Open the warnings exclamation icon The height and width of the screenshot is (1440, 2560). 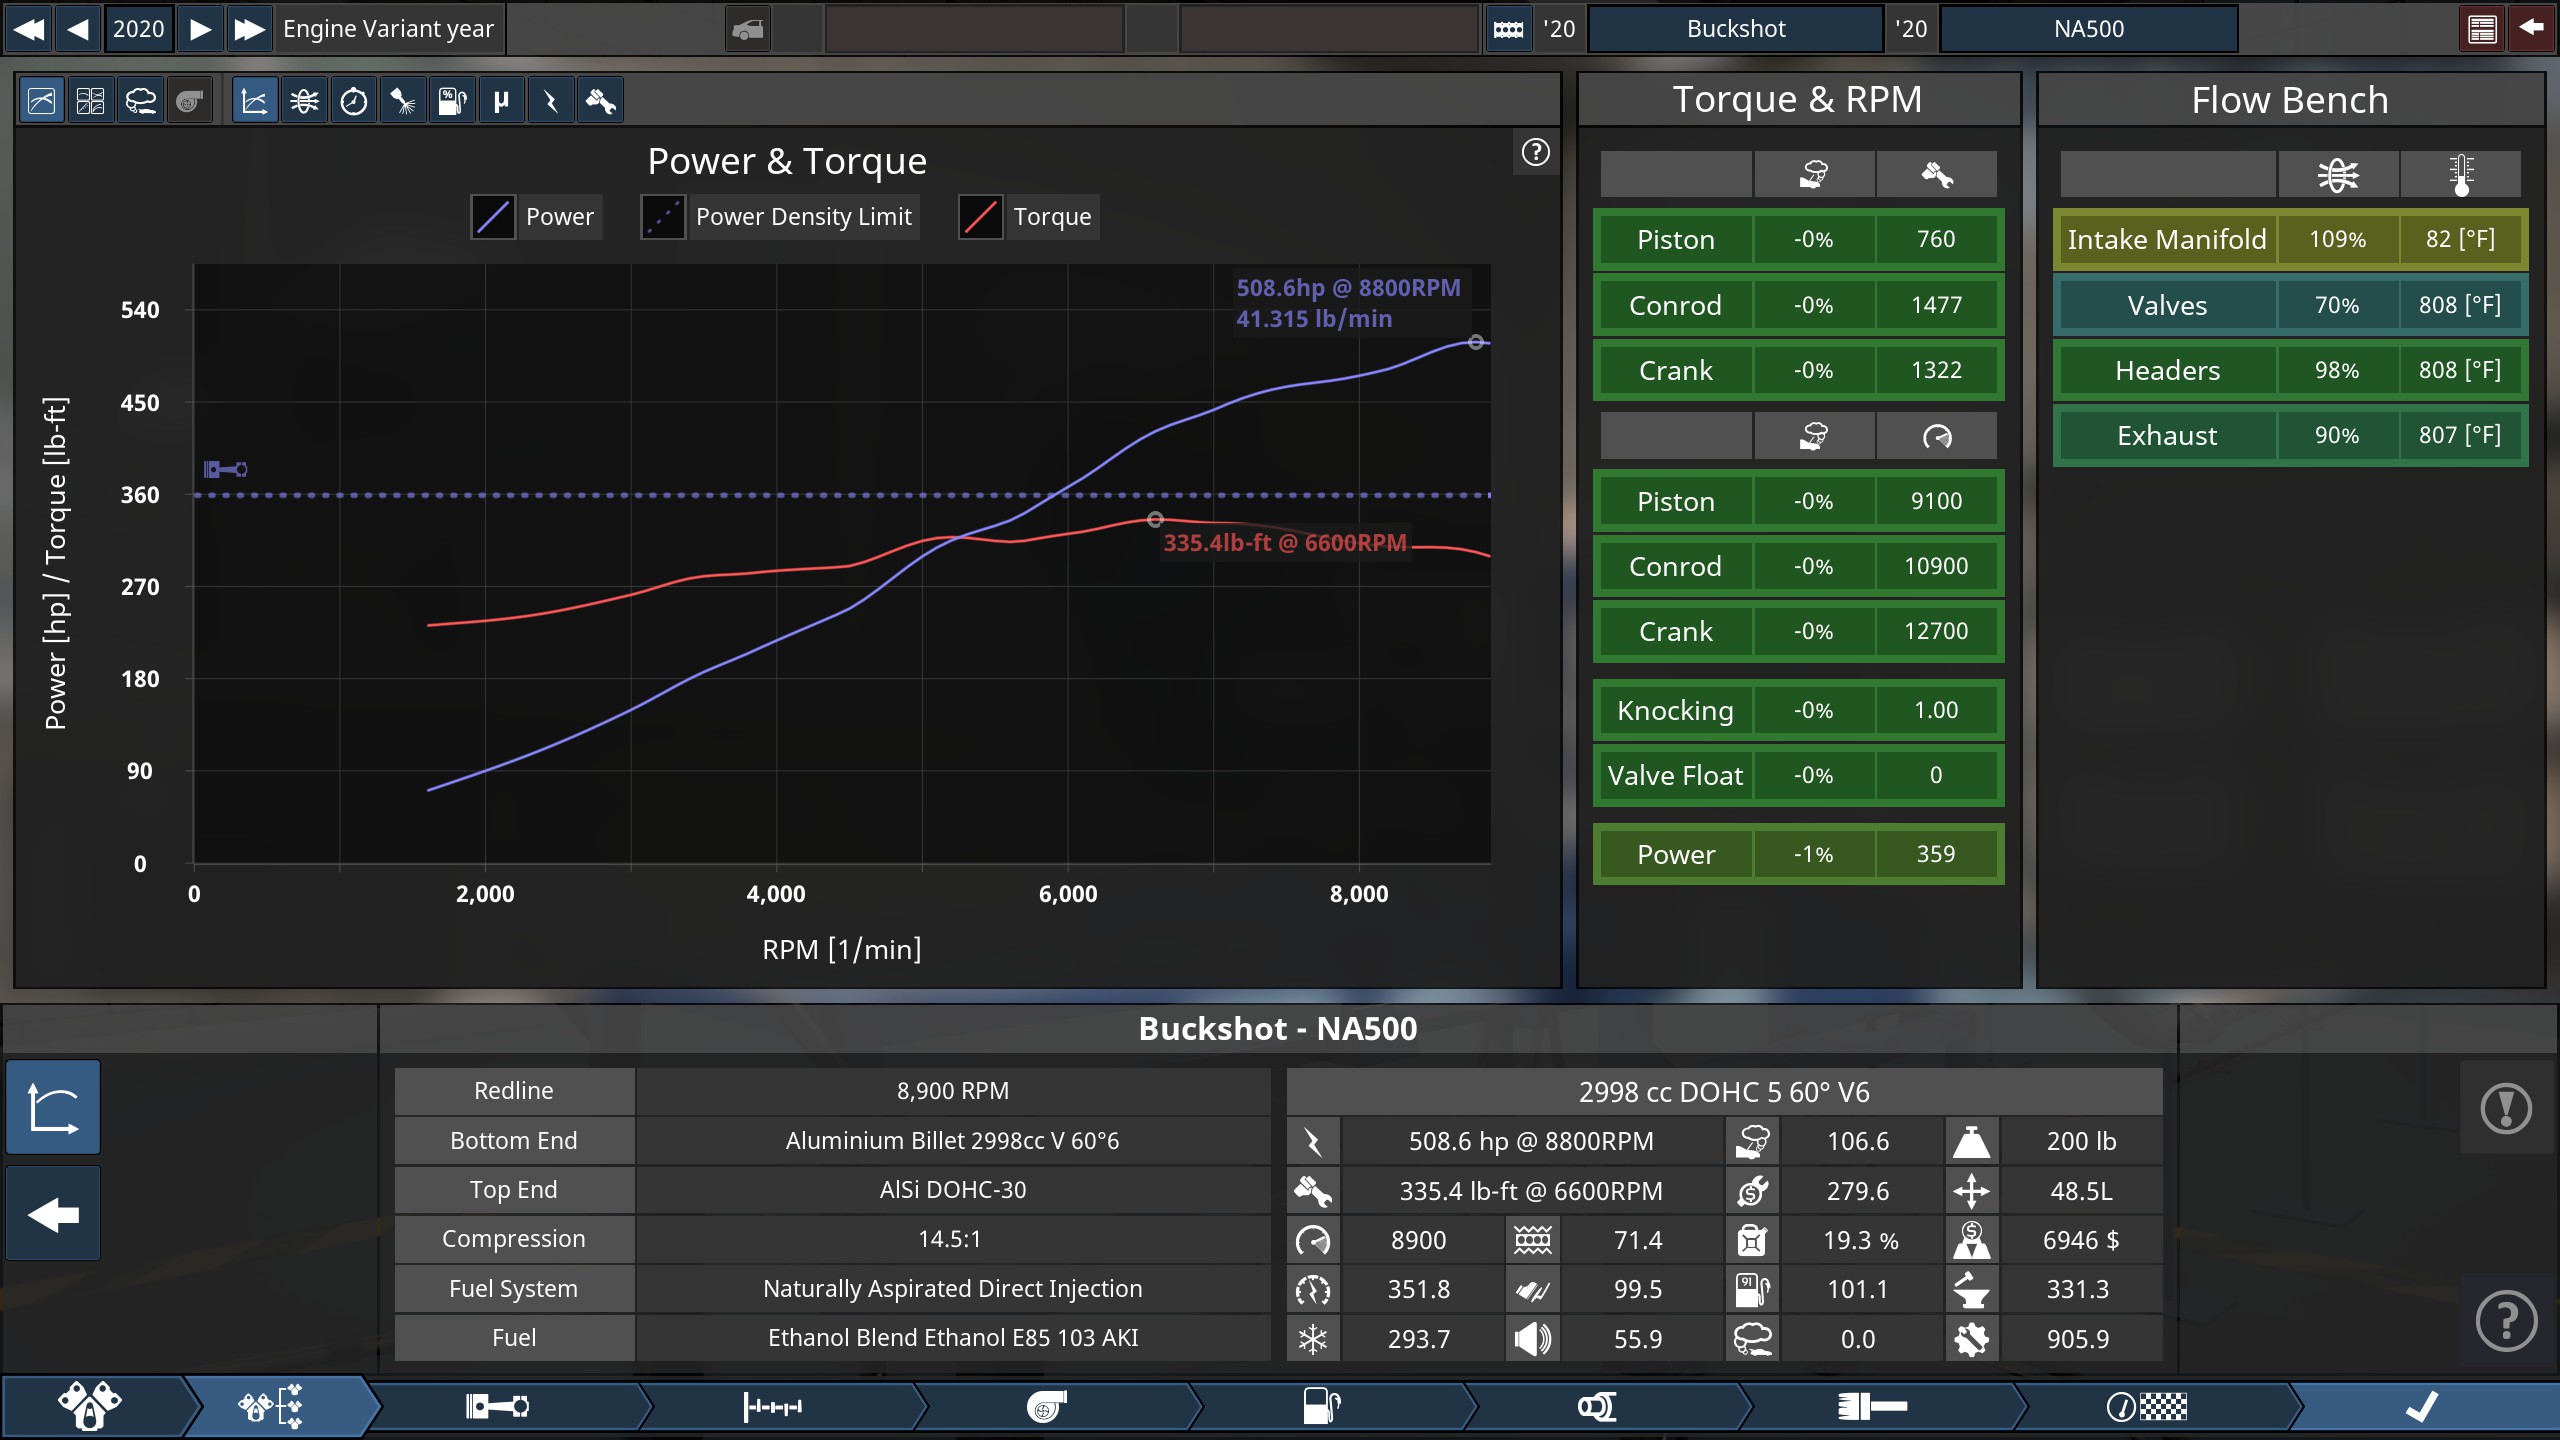pyautogui.click(x=2506, y=1108)
